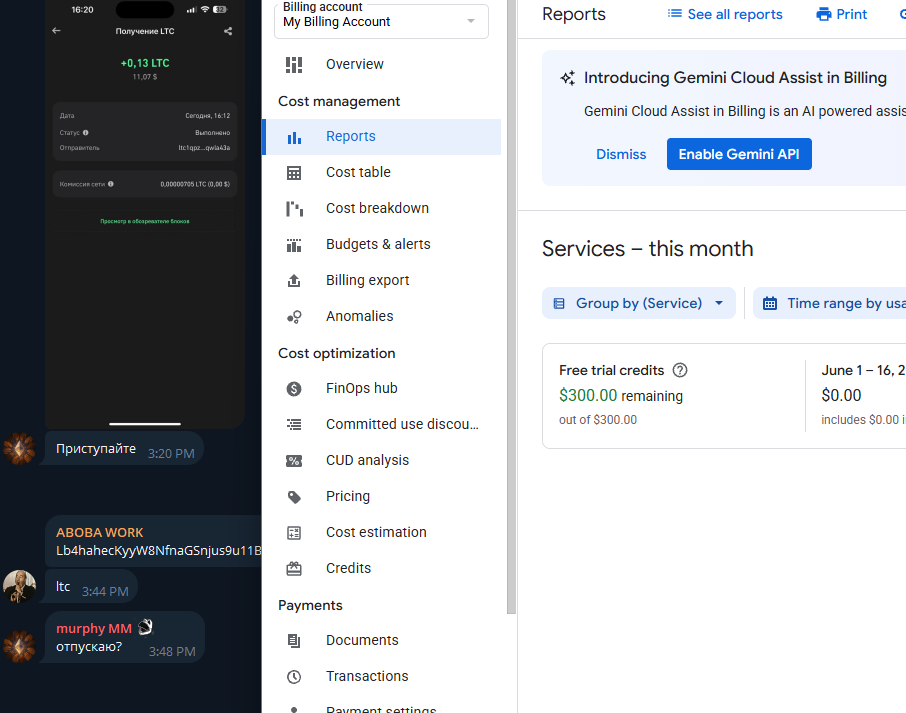Click the $300.00 remaining credits text
Screen dimensions: 906x713
coord(621,396)
